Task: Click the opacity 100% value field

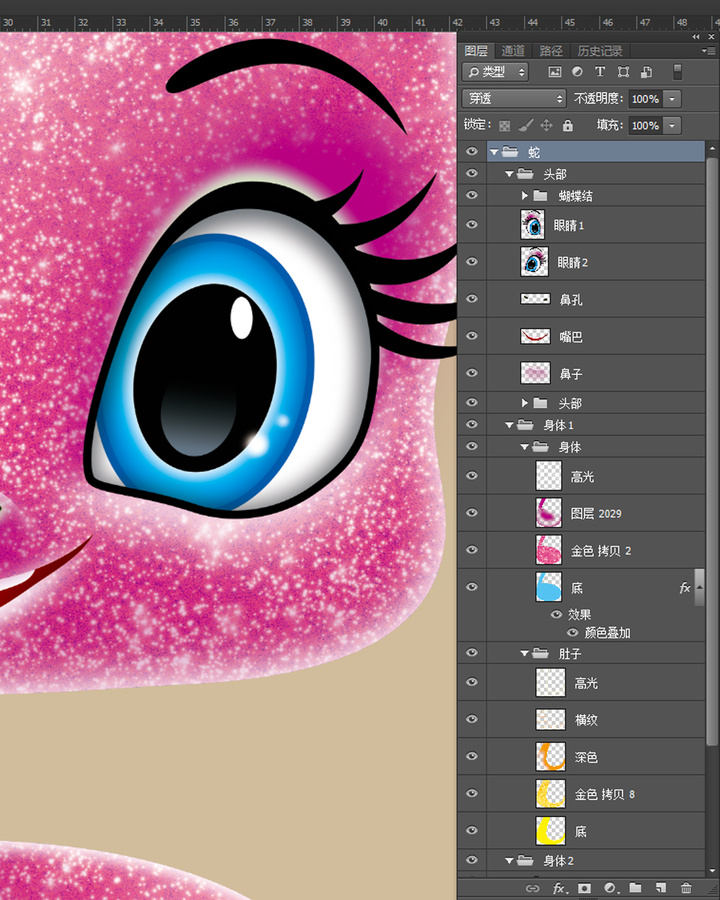Action: pyautogui.click(x=645, y=99)
